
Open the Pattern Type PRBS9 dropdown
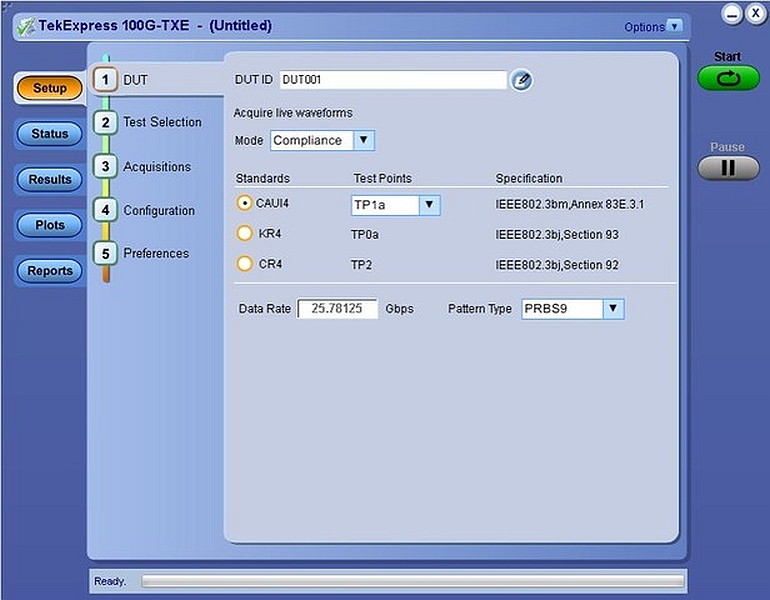[613, 309]
